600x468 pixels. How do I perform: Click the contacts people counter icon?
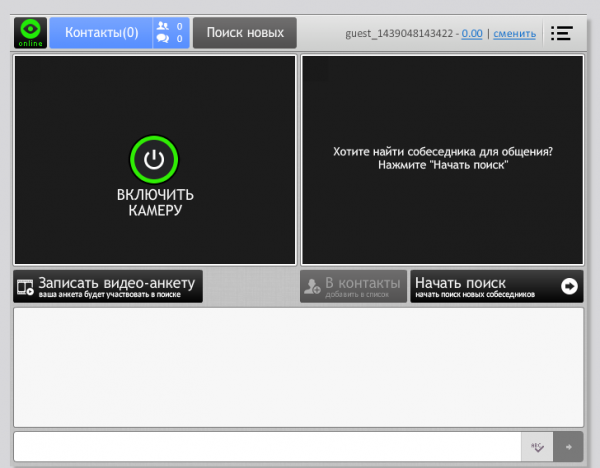(x=163, y=26)
